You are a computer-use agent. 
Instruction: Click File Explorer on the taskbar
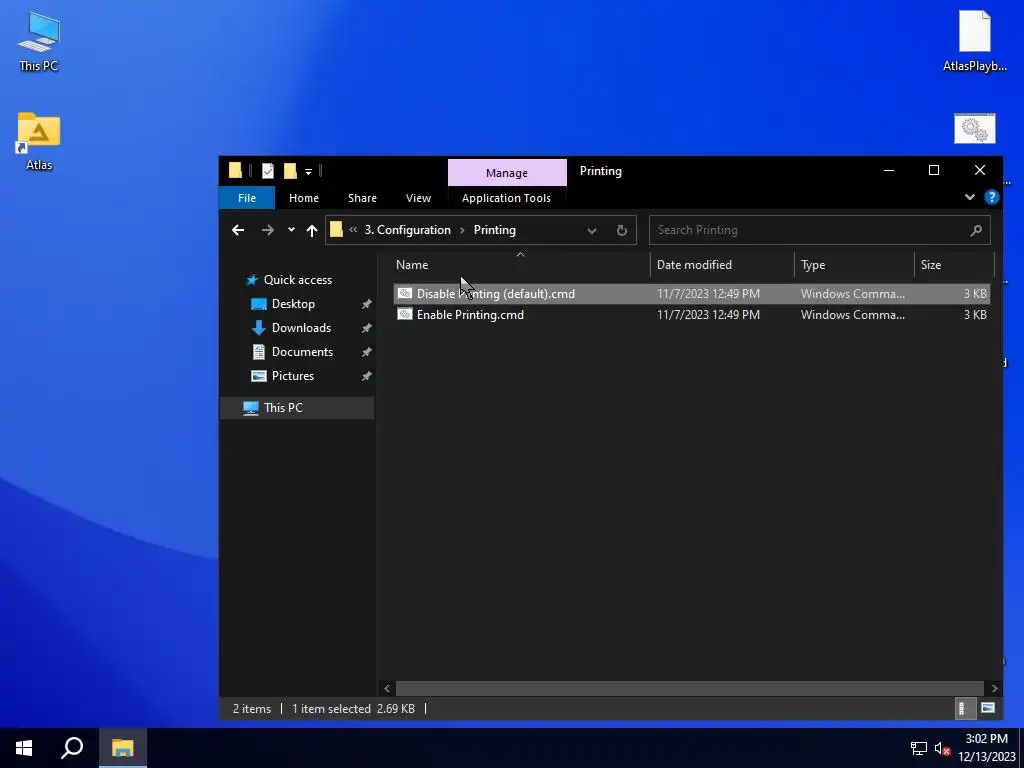(x=122, y=748)
